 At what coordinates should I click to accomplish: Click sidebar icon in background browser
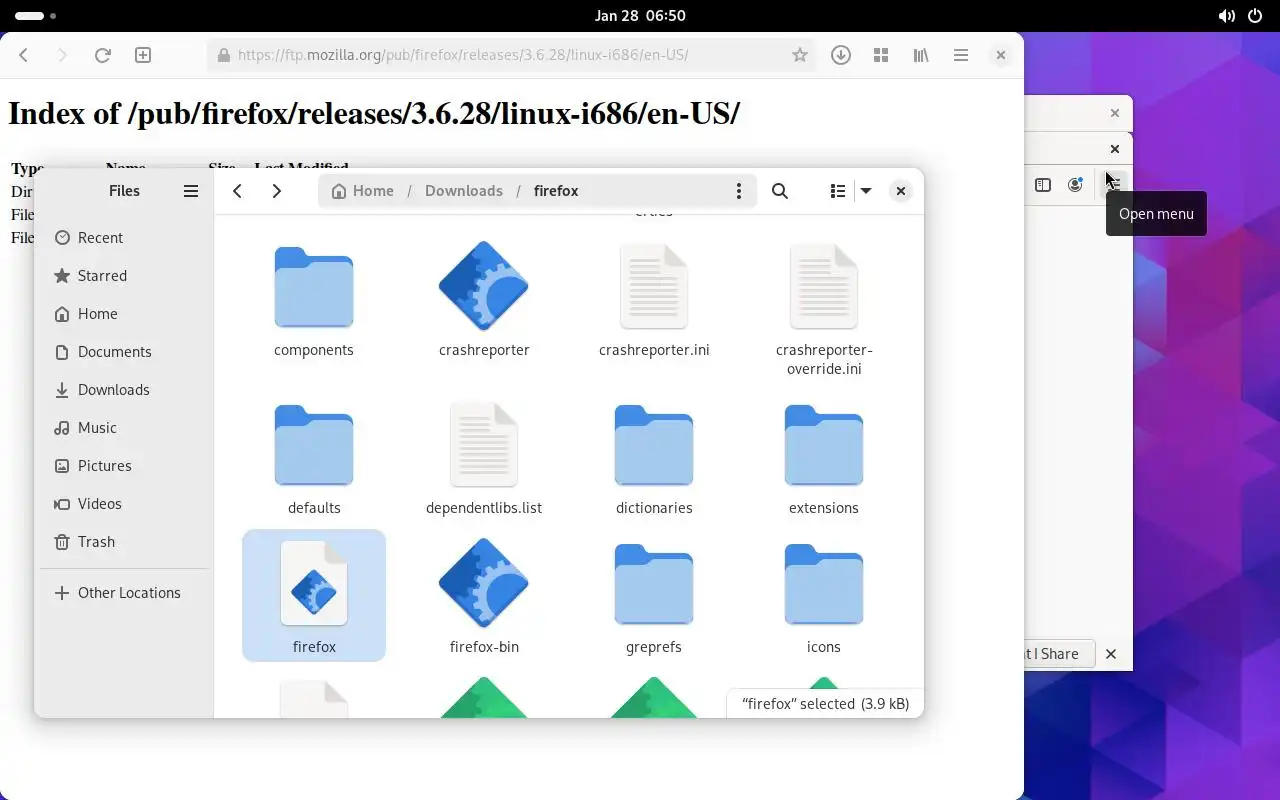pos(1043,185)
